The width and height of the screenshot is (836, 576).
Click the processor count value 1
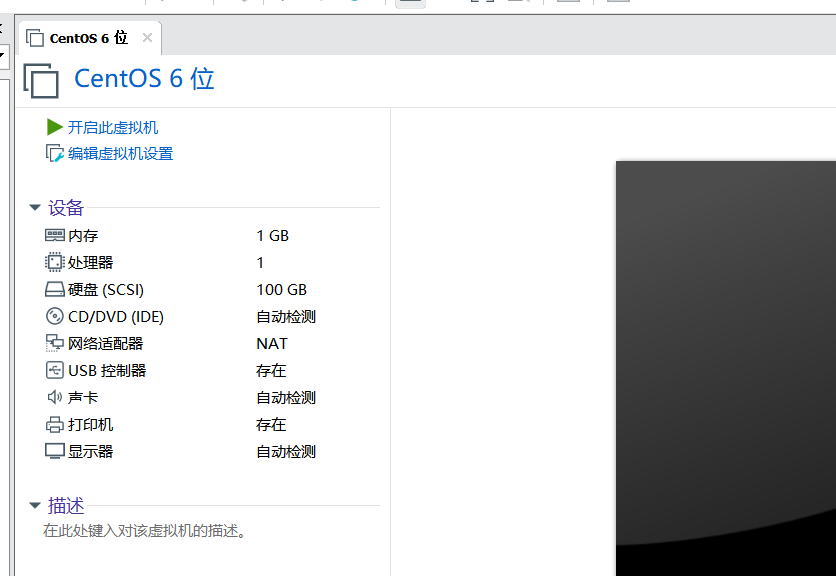tap(260, 262)
